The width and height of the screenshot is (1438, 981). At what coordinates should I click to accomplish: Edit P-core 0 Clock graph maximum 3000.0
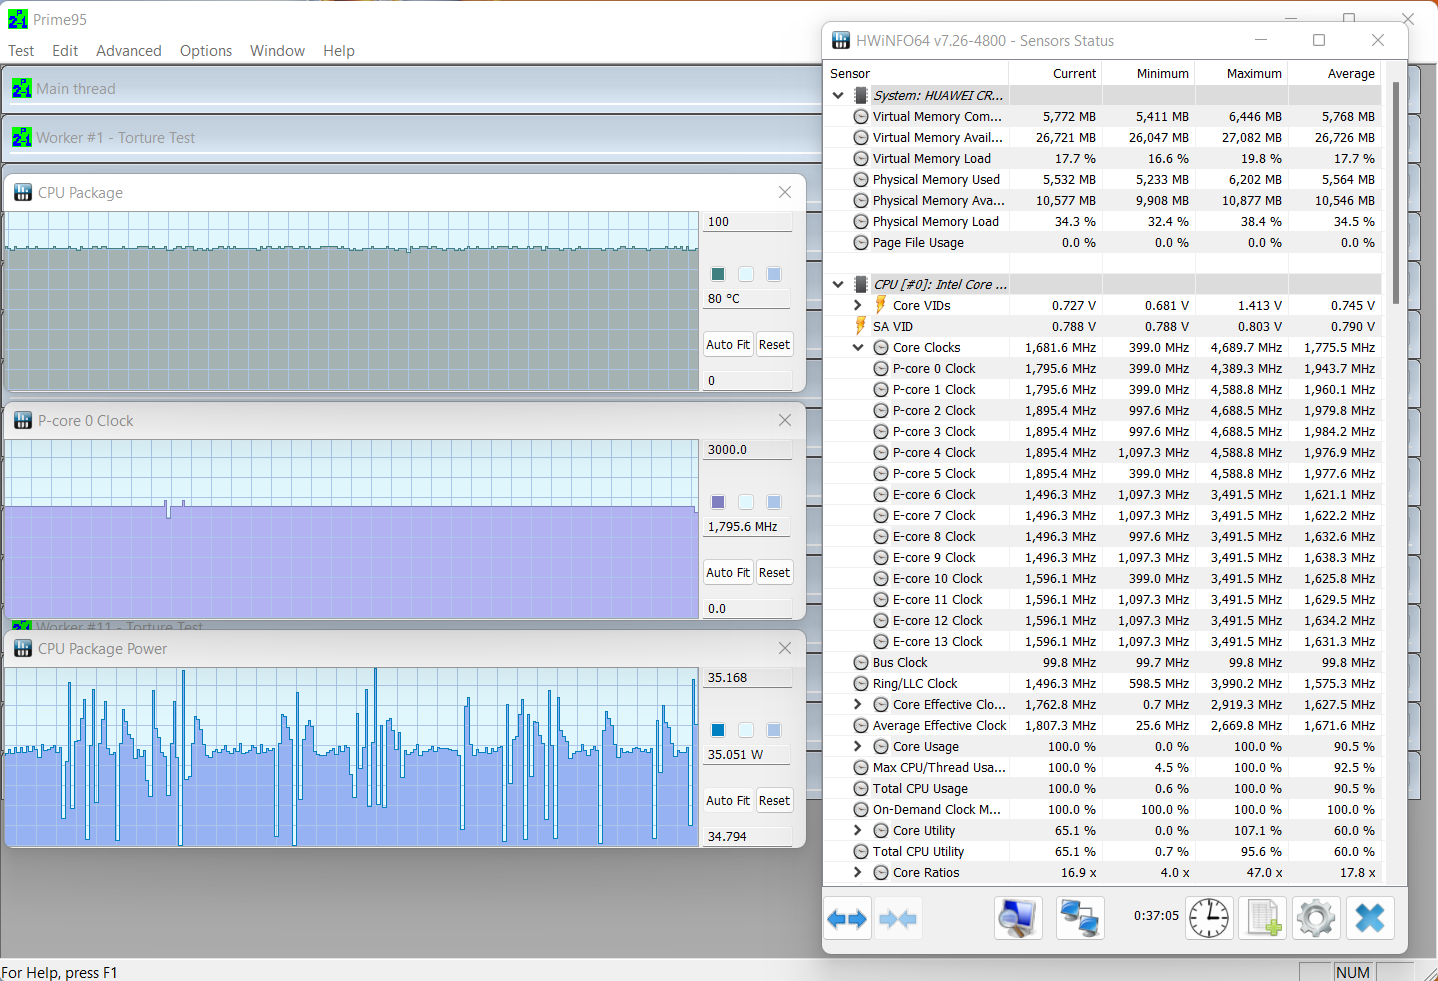pos(748,450)
